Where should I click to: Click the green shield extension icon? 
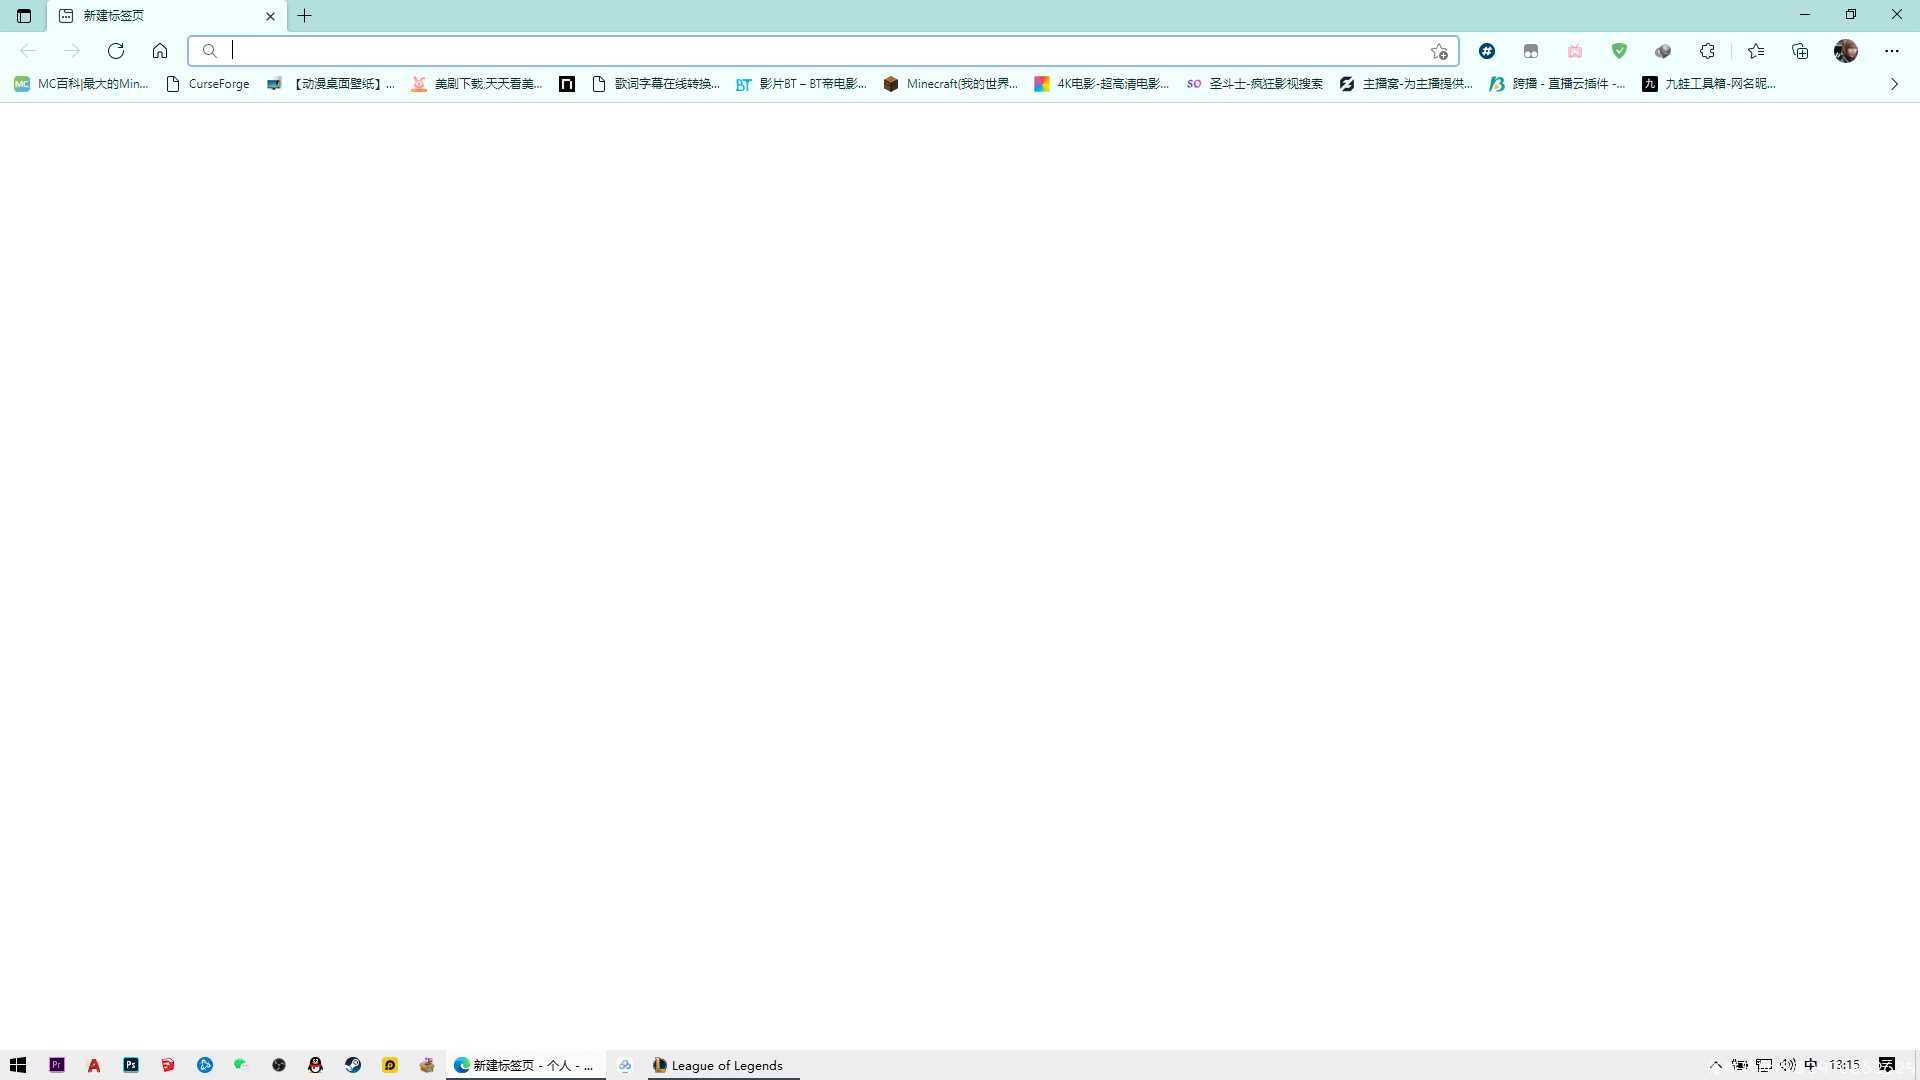pyautogui.click(x=1619, y=51)
